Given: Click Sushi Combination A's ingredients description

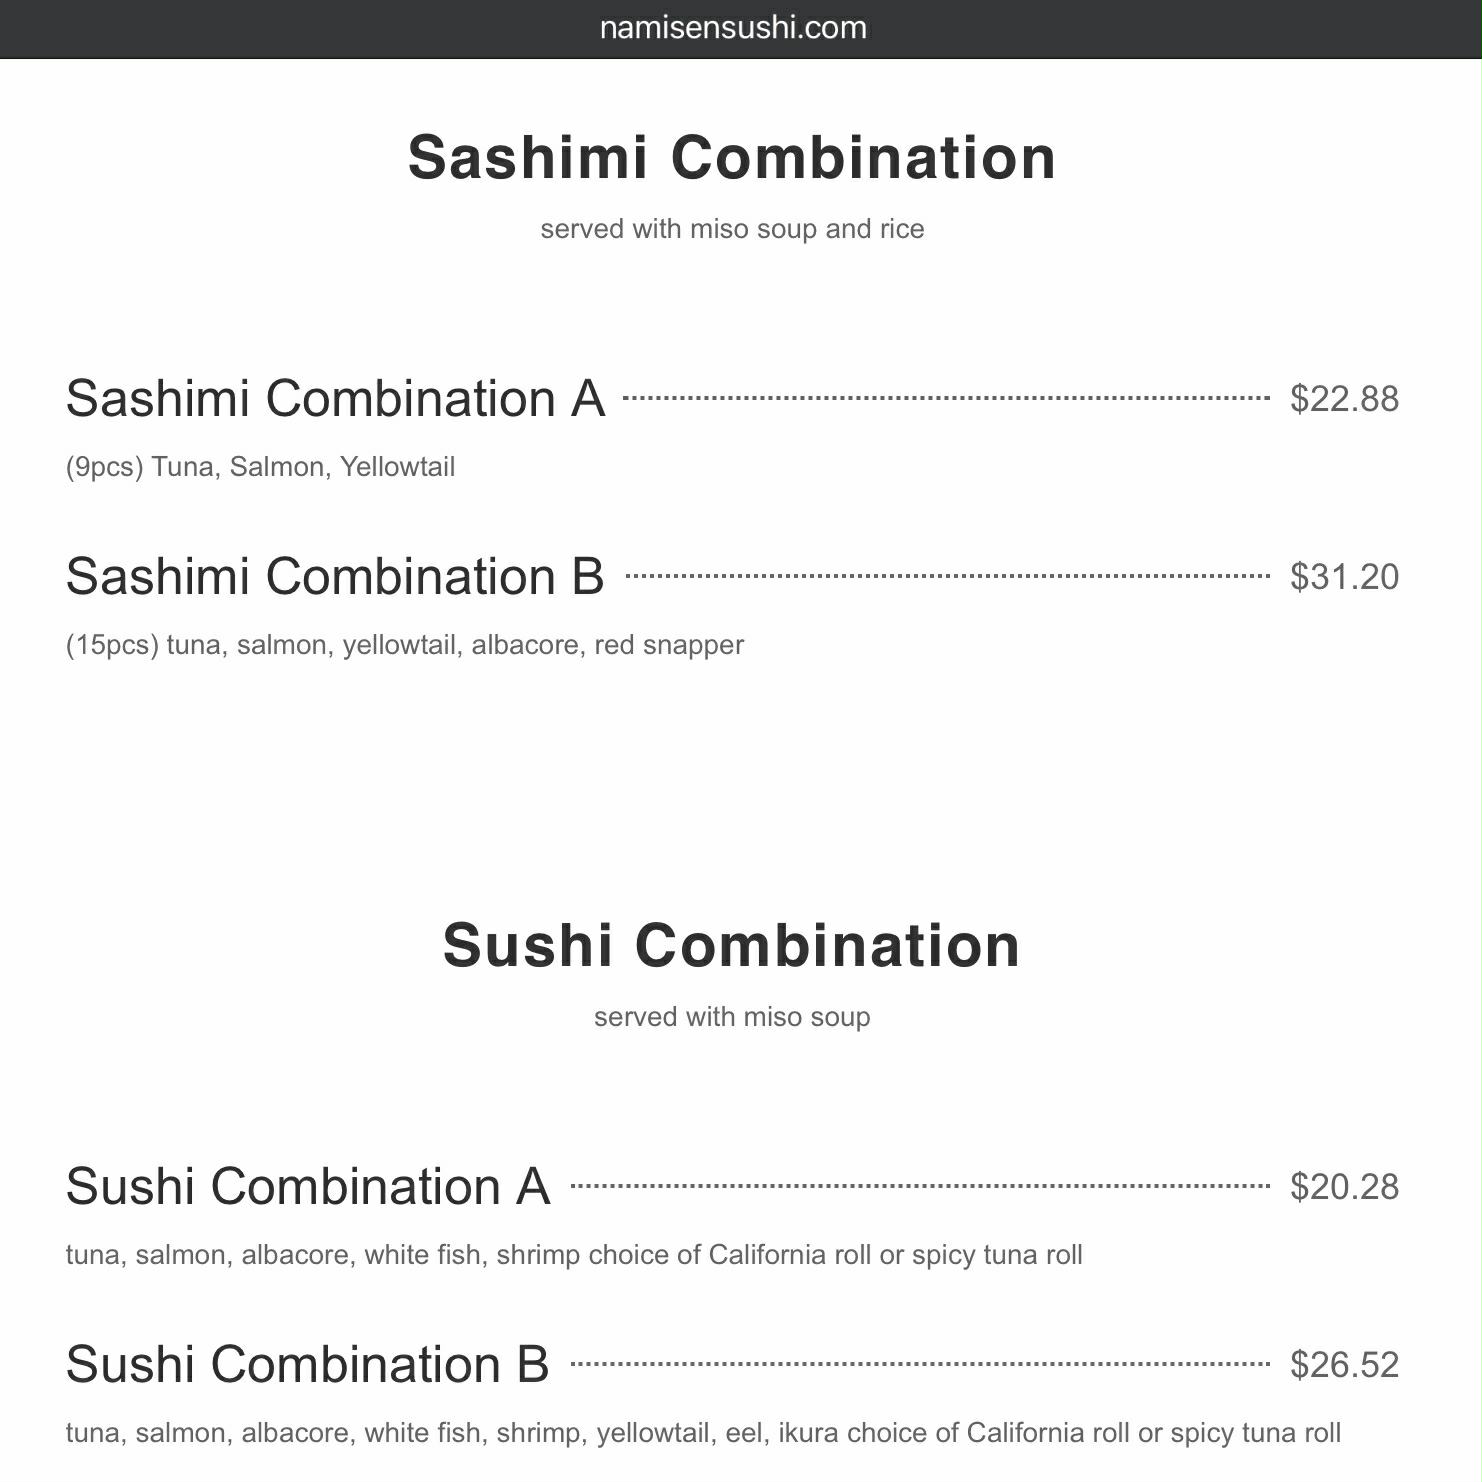Looking at the screenshot, I should pos(574,1255).
